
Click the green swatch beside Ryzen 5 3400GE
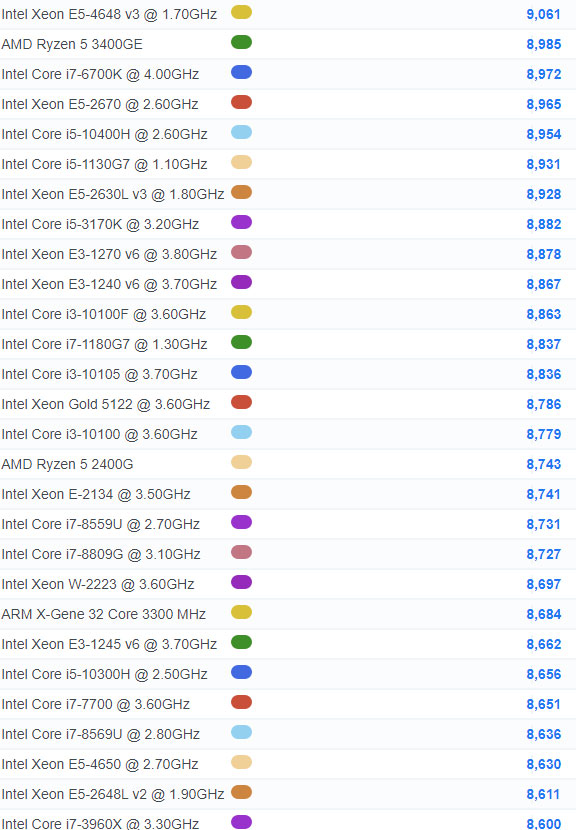(241, 42)
